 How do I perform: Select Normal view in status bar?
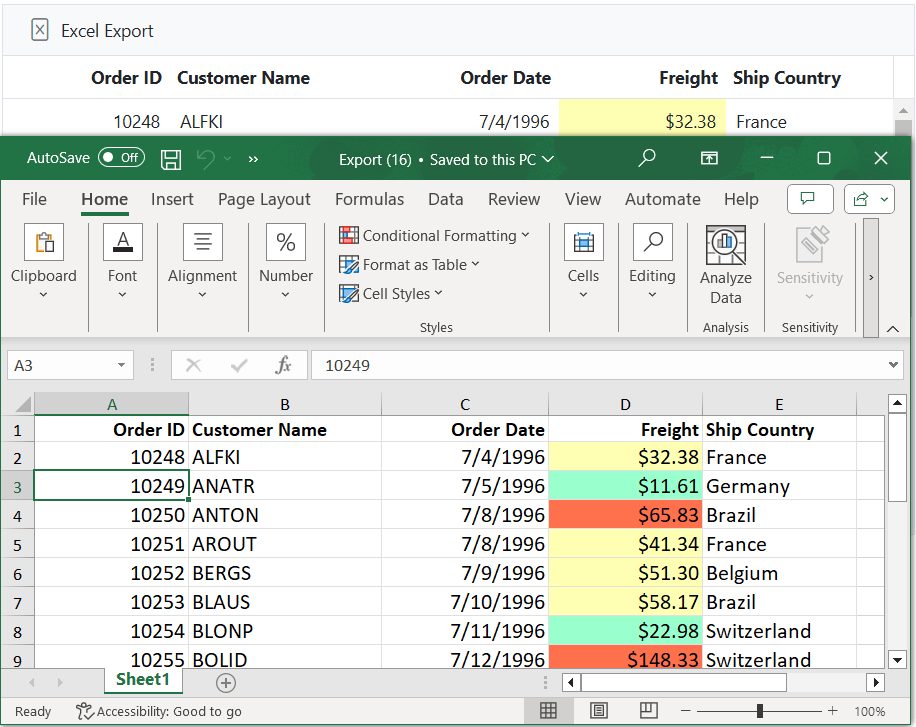tap(548, 711)
